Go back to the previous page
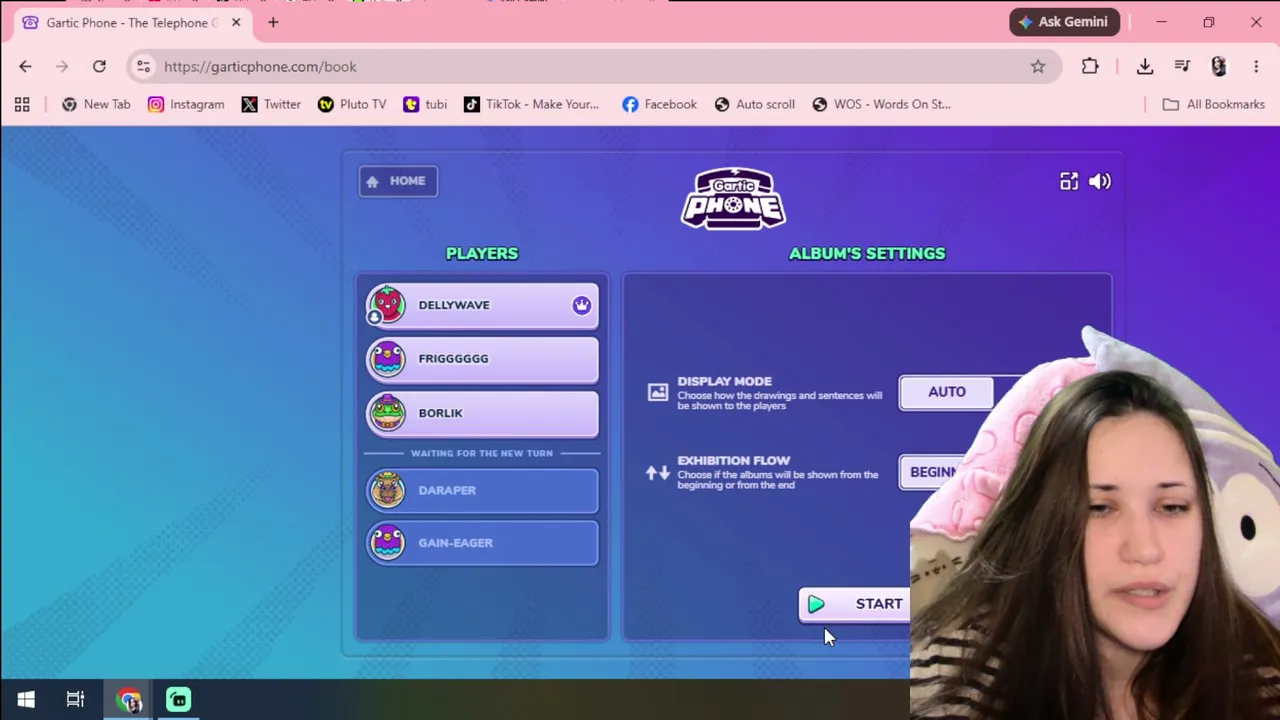The image size is (1280, 720). click(25, 66)
